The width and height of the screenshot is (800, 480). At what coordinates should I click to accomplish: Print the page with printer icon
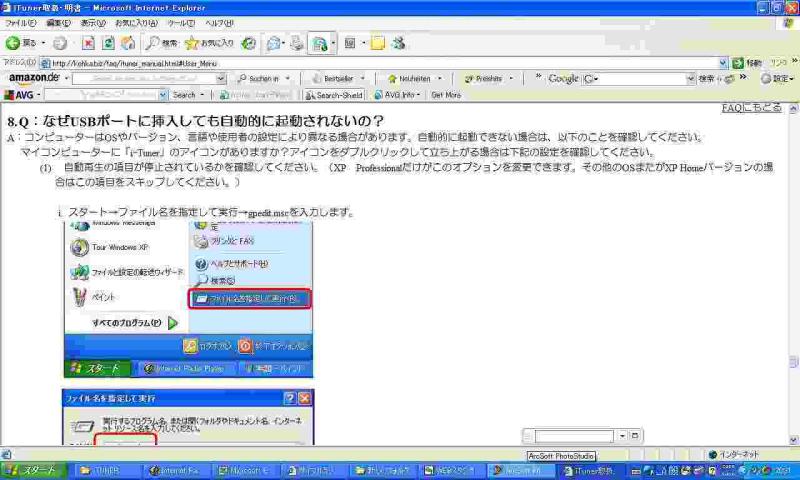click(x=297, y=44)
